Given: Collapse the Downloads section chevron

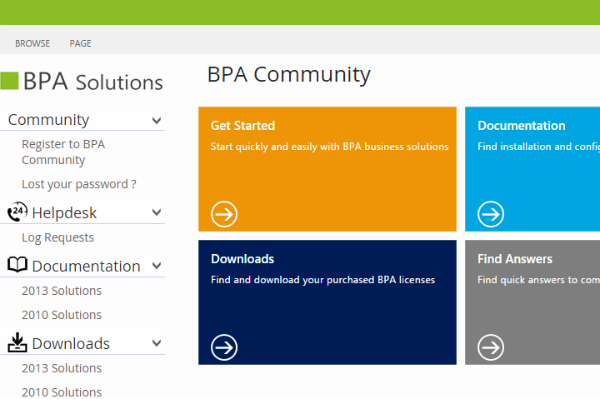Looking at the screenshot, I should pos(157,343).
